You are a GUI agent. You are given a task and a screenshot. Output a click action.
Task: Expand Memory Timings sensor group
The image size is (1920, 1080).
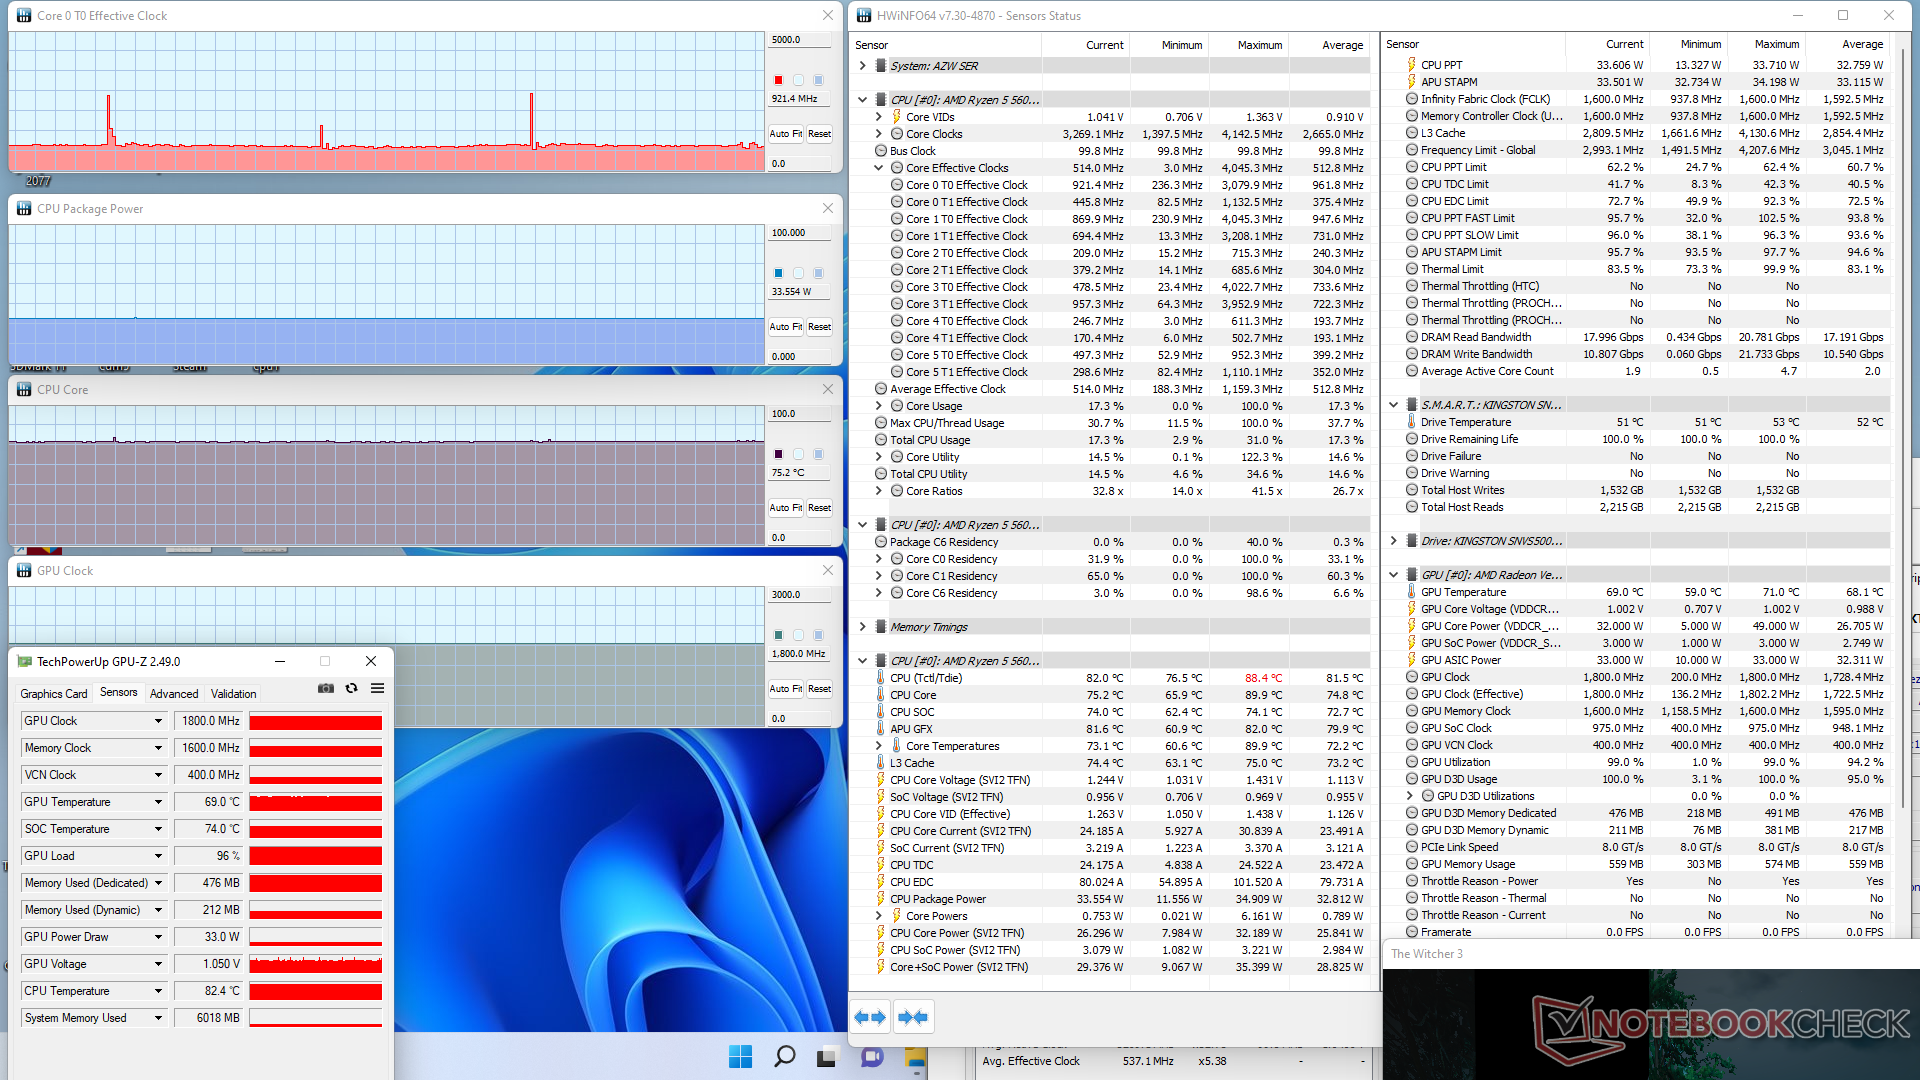[x=863, y=627]
